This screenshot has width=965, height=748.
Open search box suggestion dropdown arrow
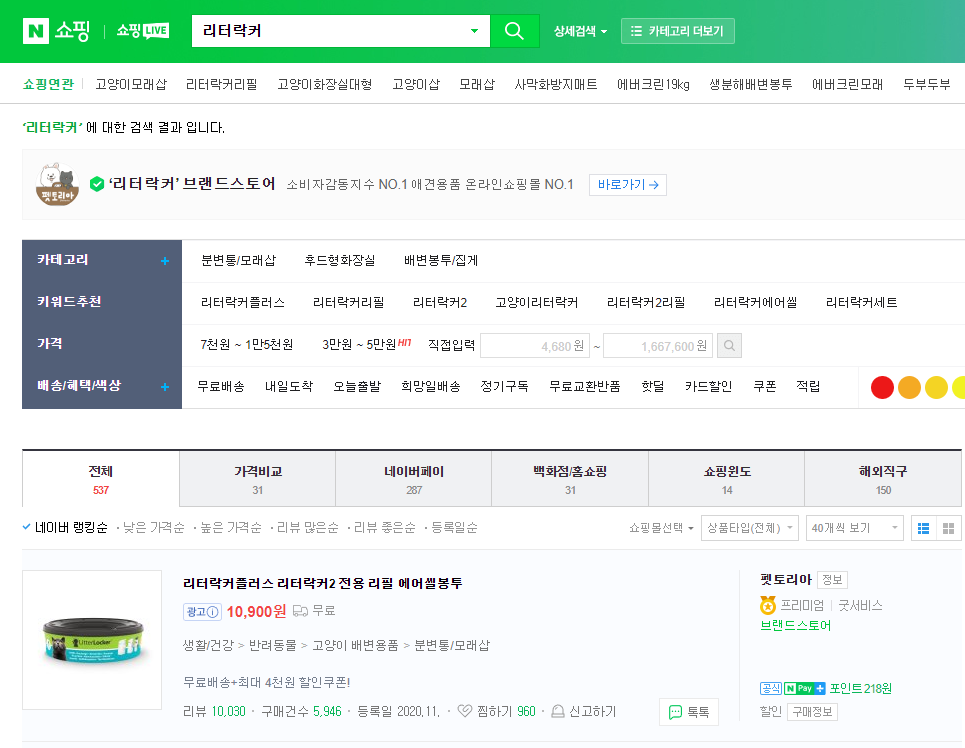474,31
